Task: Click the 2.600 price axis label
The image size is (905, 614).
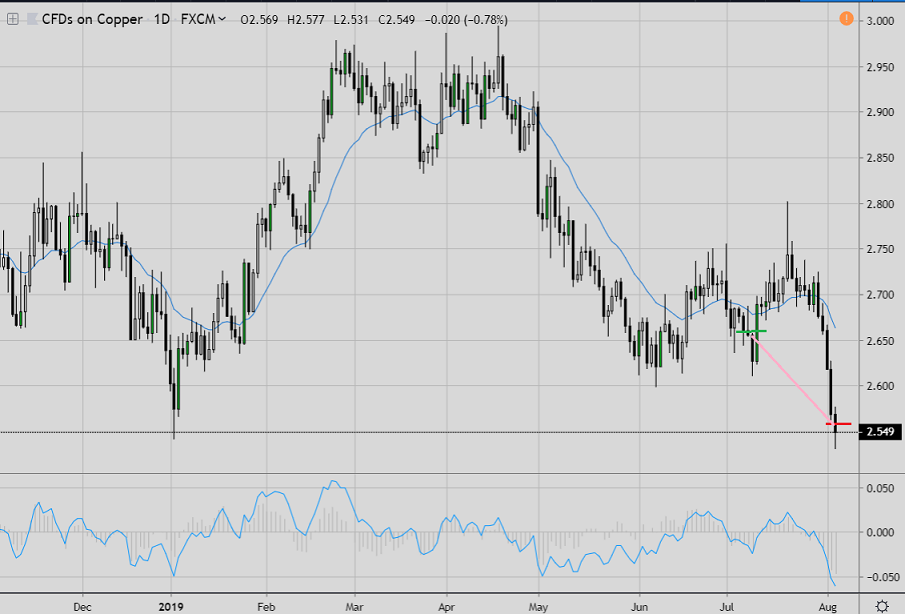Action: point(881,386)
